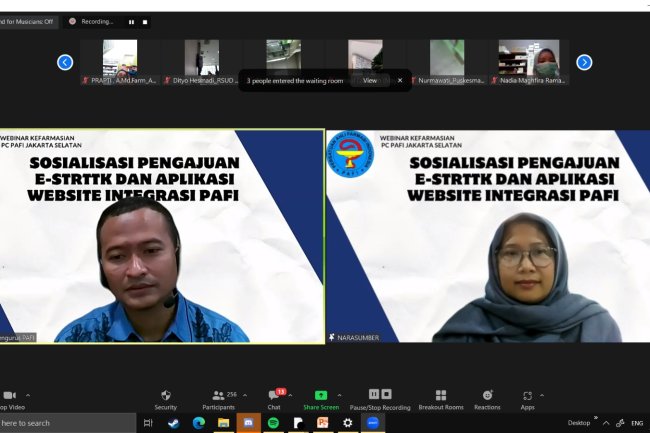Toggle Stop Video camera button
Screen dimensions: 650x433
[10, 400]
